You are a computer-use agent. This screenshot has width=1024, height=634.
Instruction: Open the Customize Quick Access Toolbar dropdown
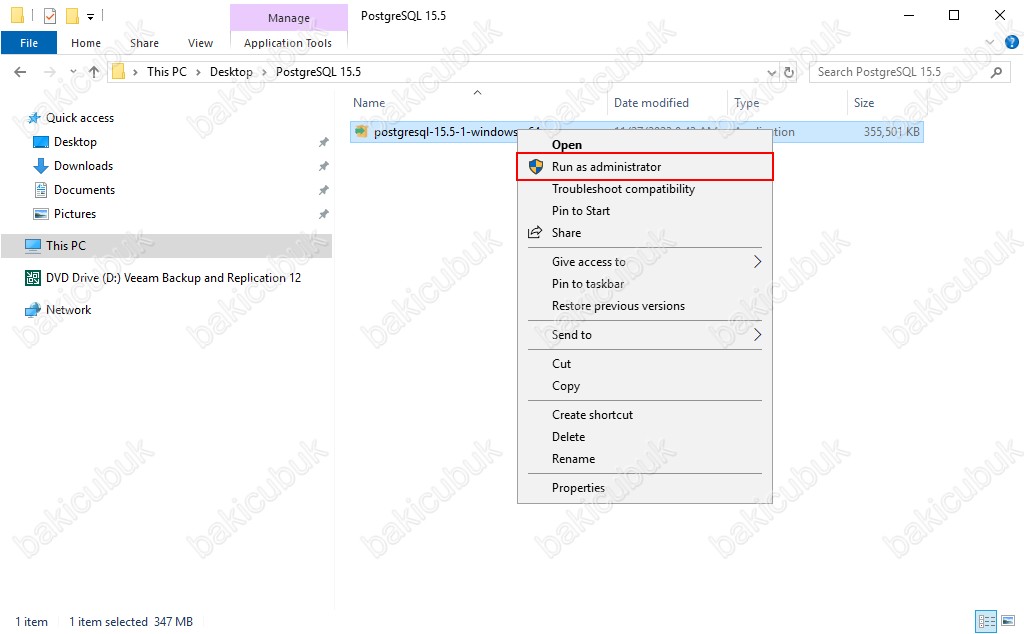click(91, 16)
